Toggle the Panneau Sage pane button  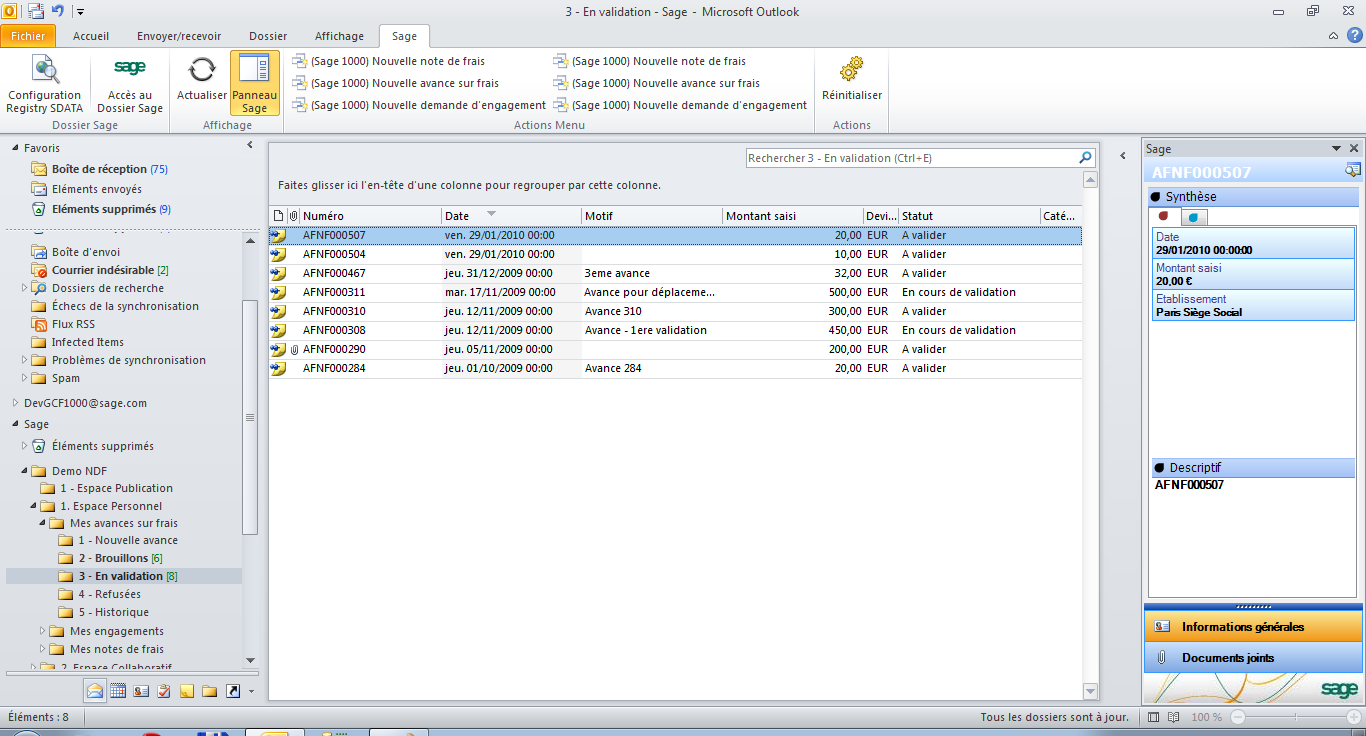click(x=255, y=84)
